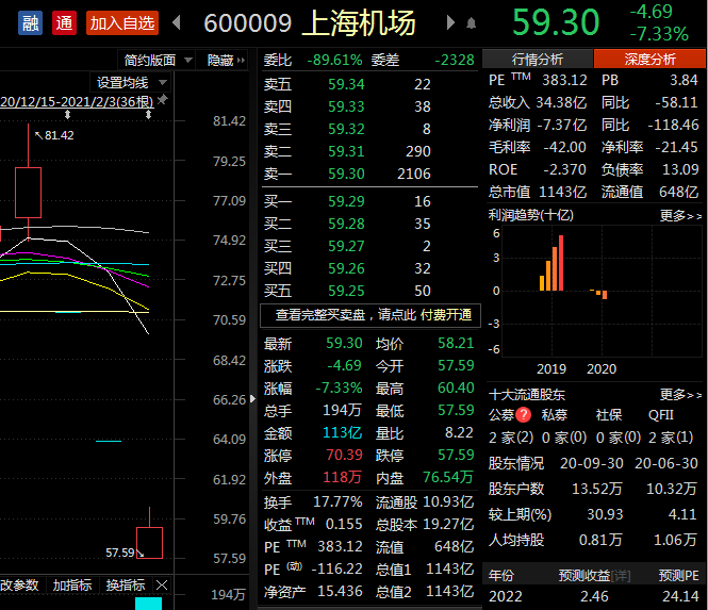Screen dimensions: 708x610
Task: Open 更多 link for 利润趋势
Action: (680, 216)
